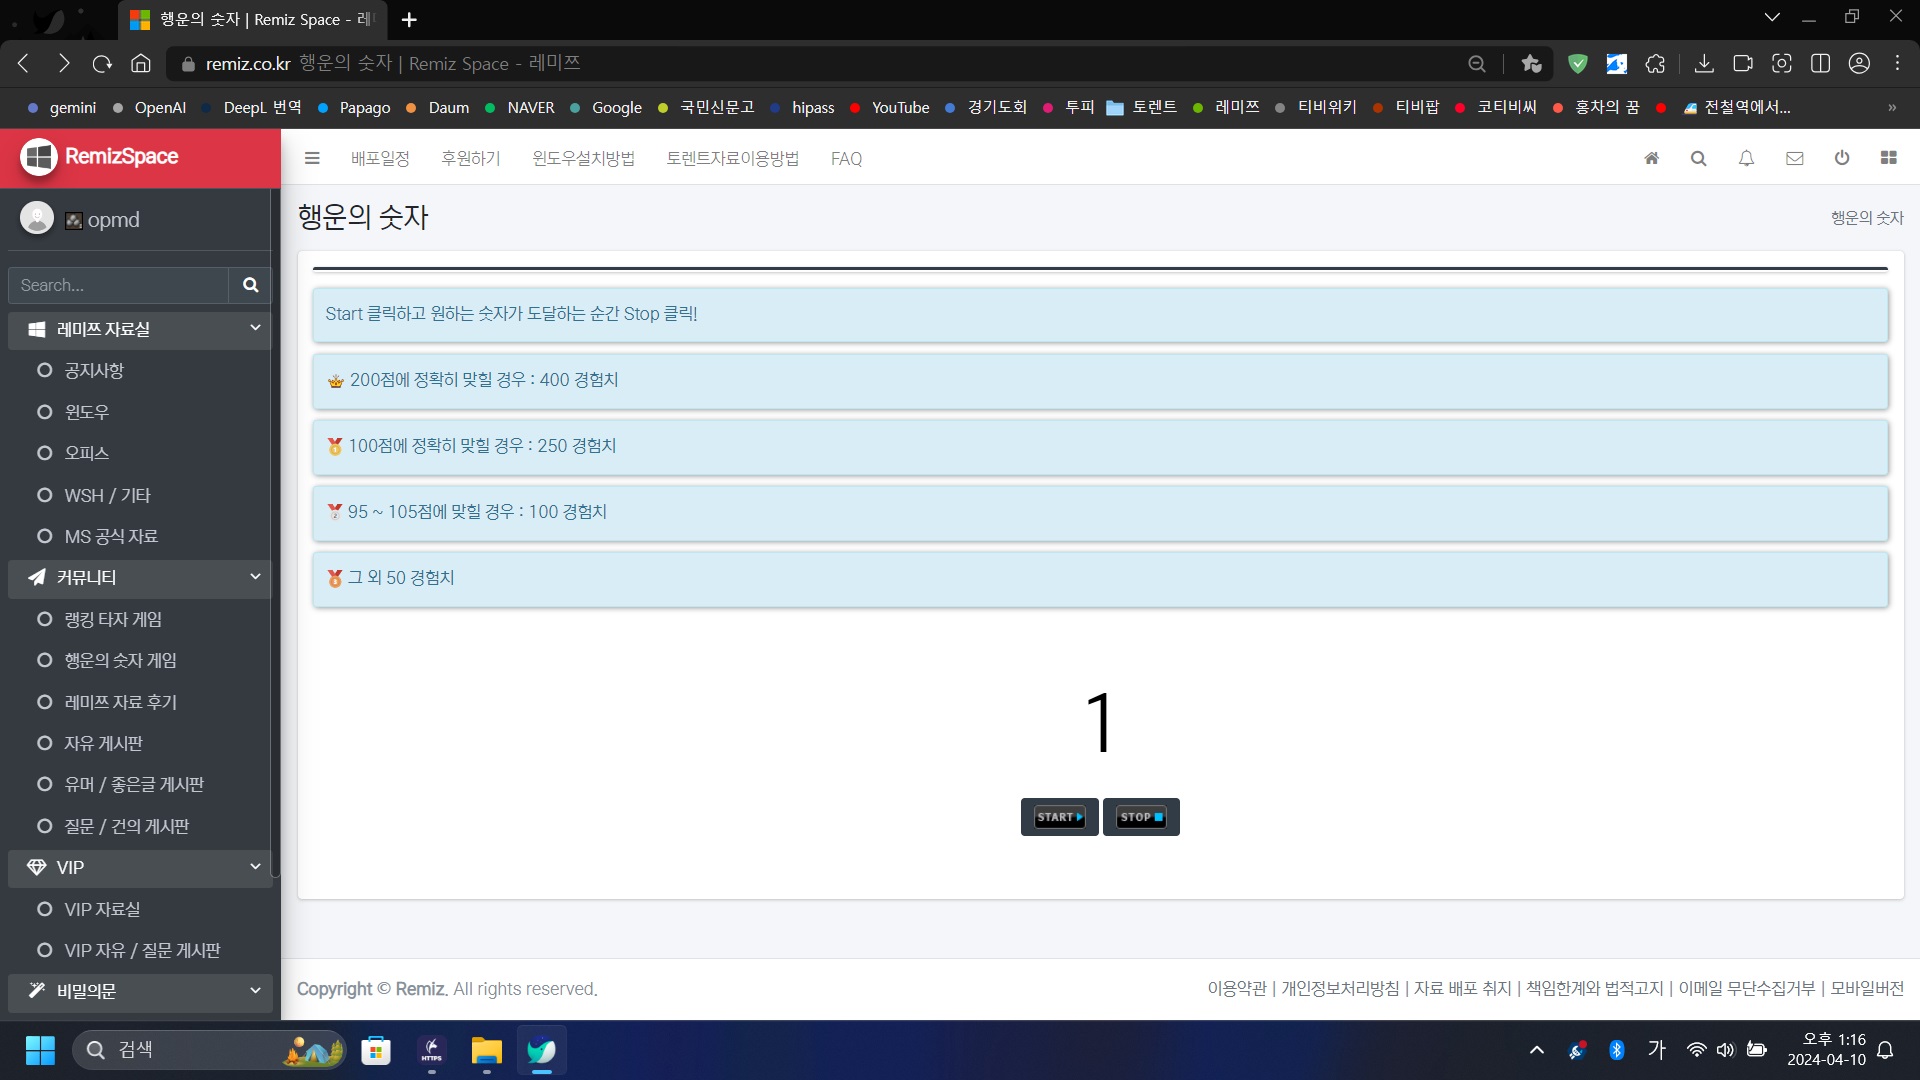Click the sidebar Search input field
1920x1080 pixels.
click(118, 285)
